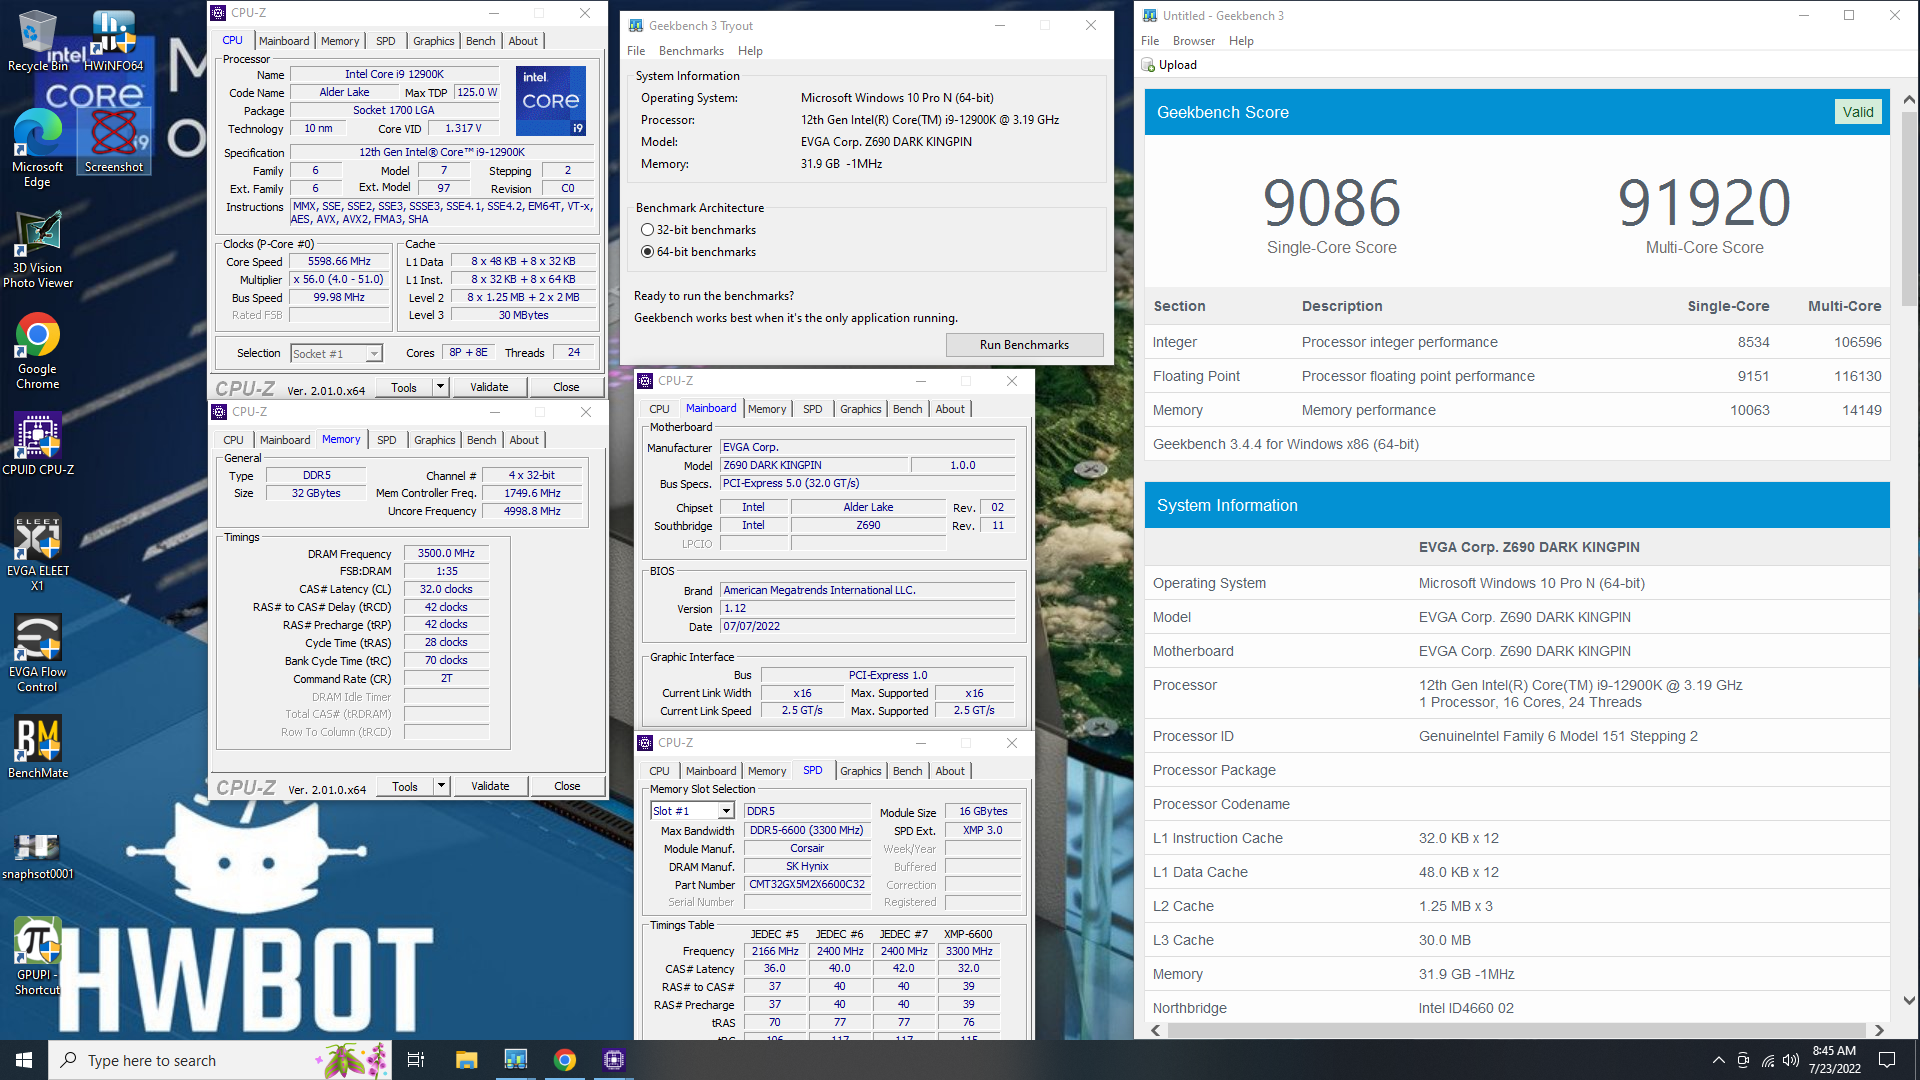Open the Windows Start menu
Screen dimensions: 1920x1080
24,1060
